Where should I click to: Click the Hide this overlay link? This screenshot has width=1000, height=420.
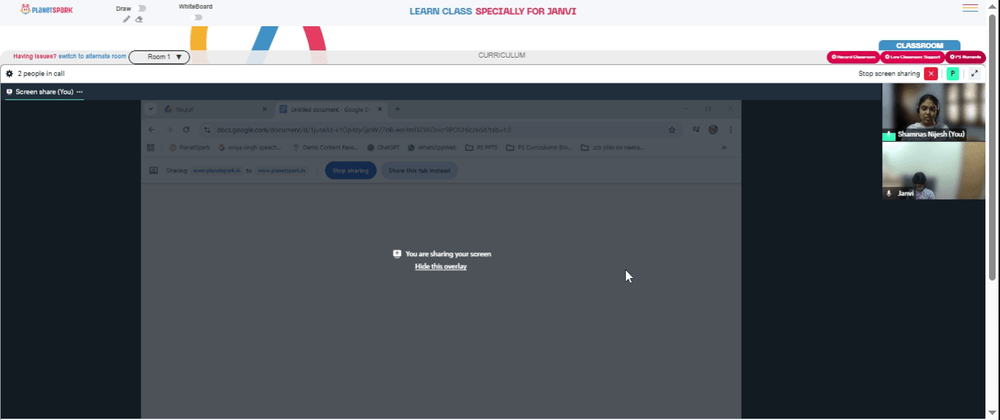pyautogui.click(x=441, y=266)
